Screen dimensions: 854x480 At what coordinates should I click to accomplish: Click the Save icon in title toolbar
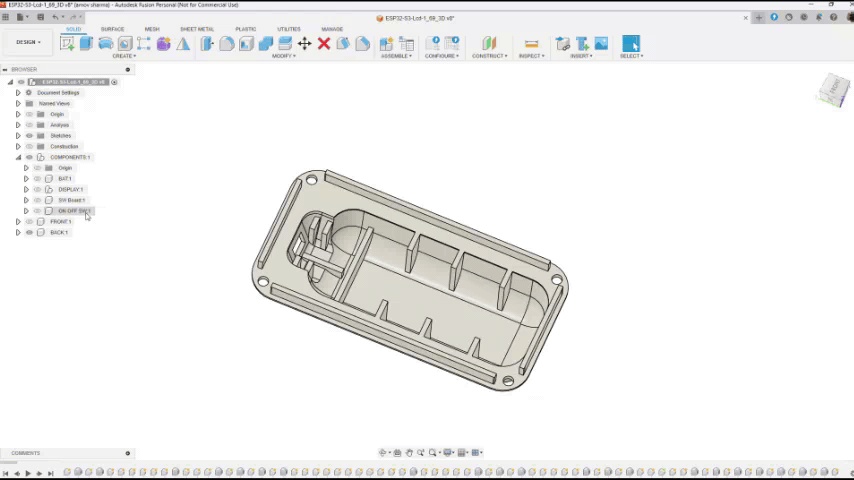40,17
